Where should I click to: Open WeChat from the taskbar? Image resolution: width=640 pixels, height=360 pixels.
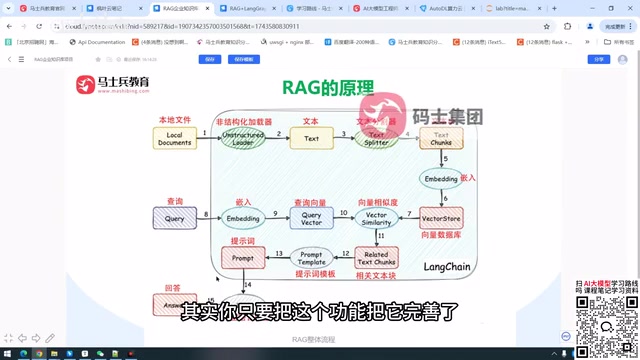pos(100,353)
